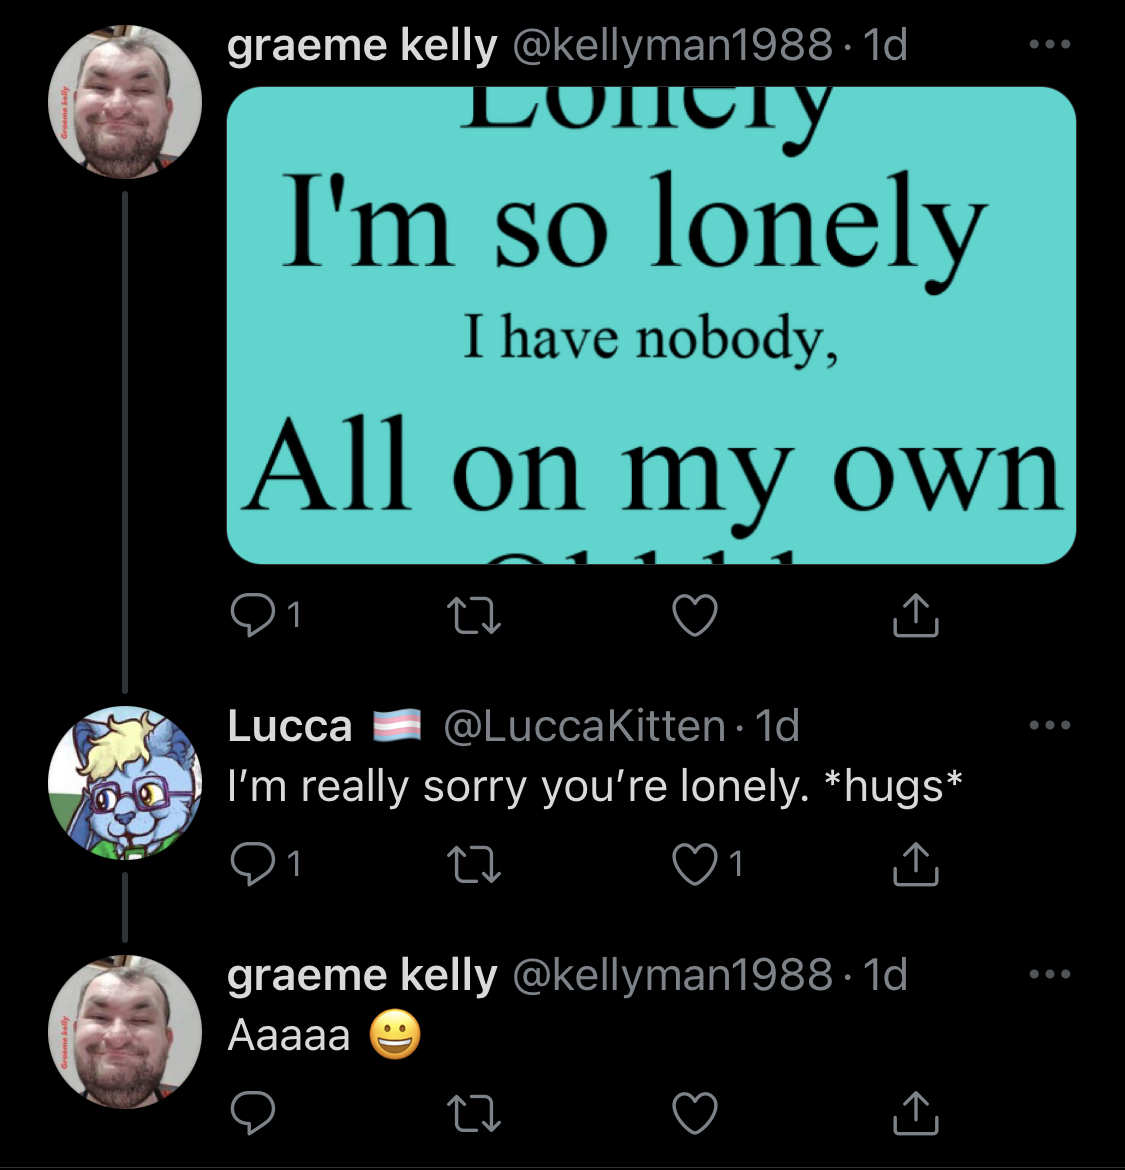Like the 'Aaaaa' tweet
Viewport: 1125px width, 1170px height.
point(695,1113)
